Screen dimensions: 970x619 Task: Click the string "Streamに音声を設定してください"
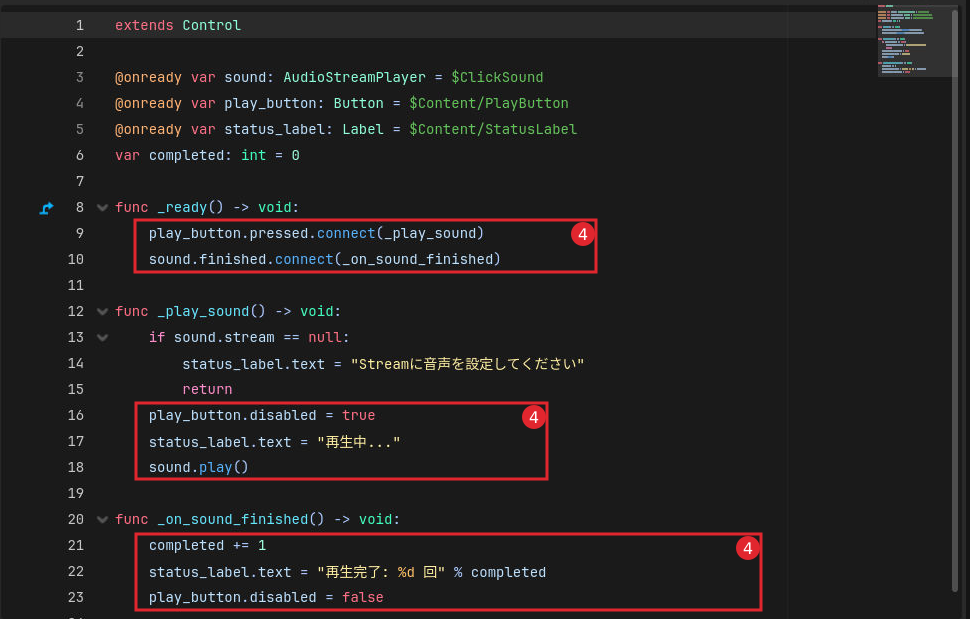pos(467,364)
